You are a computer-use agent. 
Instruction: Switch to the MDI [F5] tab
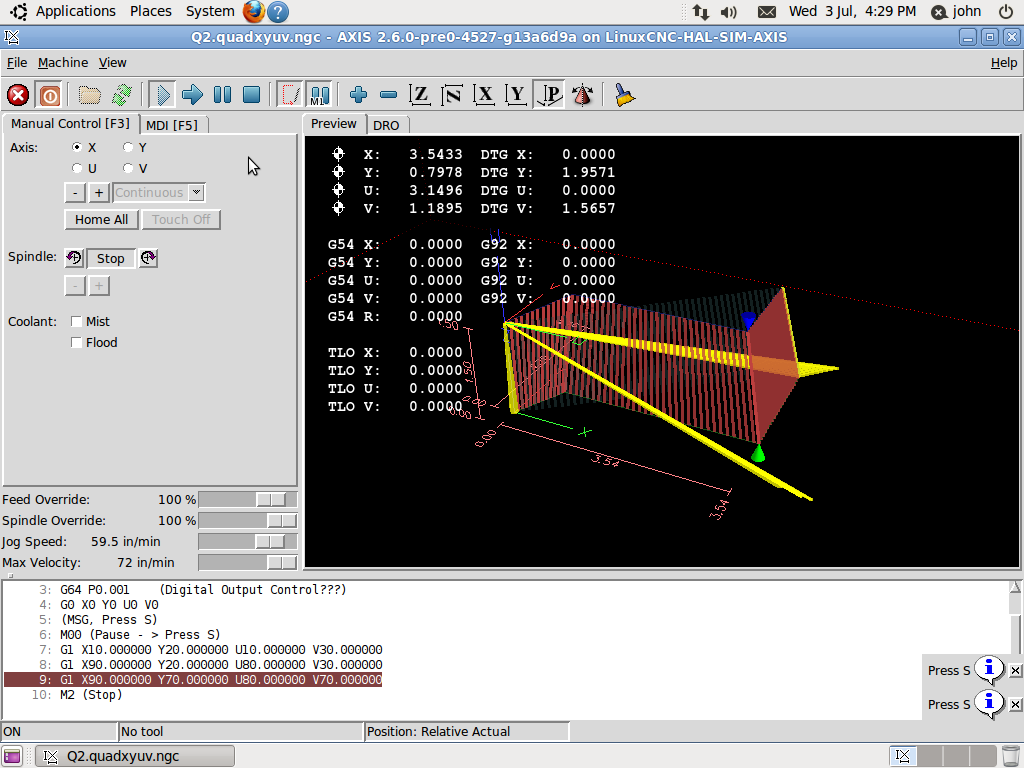pos(172,125)
